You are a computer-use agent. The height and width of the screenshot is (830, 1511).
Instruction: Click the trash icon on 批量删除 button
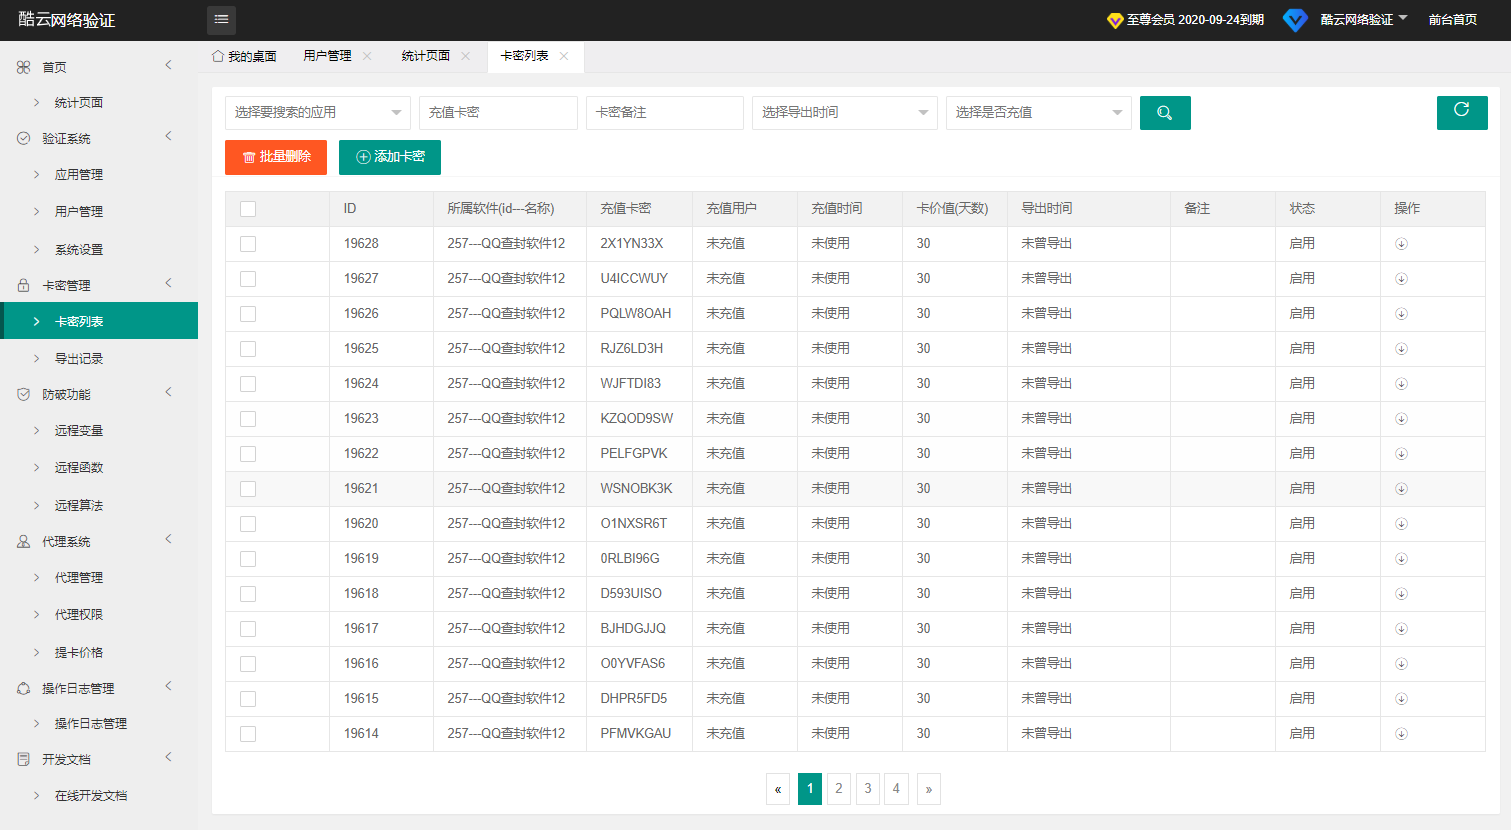tap(251, 157)
